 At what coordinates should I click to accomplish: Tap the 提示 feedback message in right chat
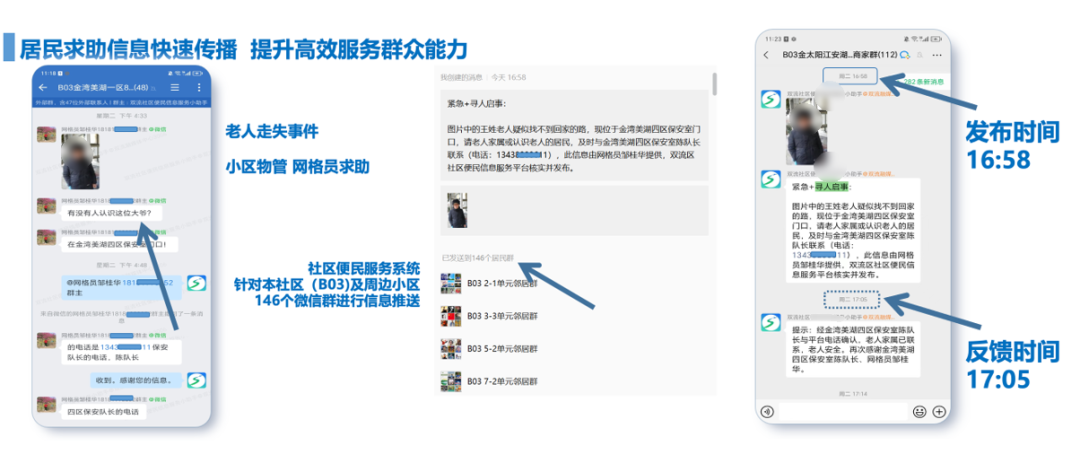(x=852, y=349)
